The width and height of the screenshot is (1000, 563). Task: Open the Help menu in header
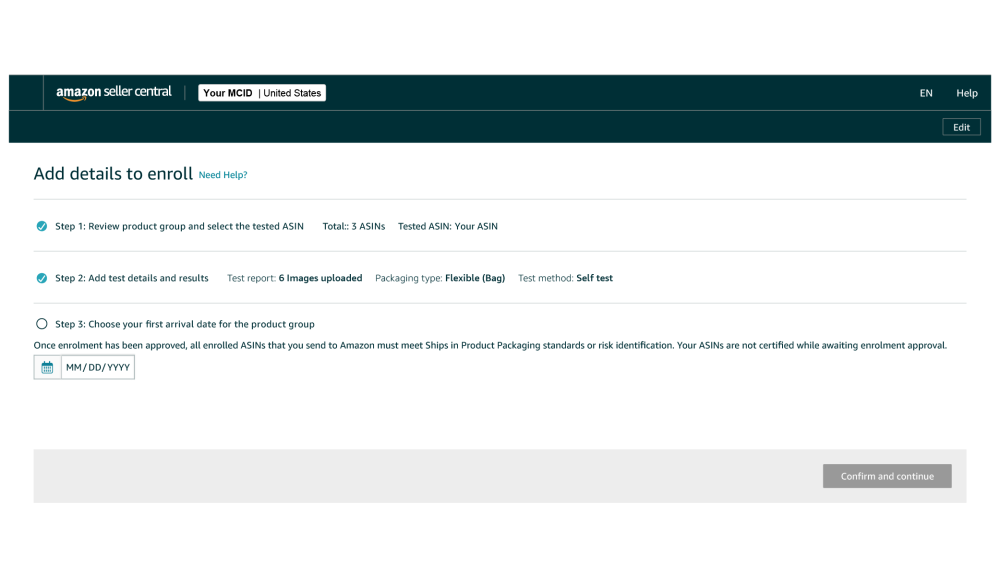tap(967, 93)
